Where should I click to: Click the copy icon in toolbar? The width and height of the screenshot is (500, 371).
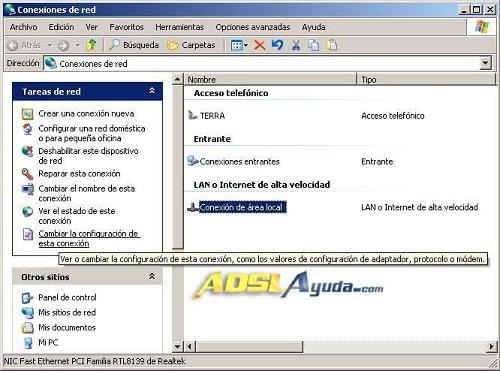coord(313,45)
